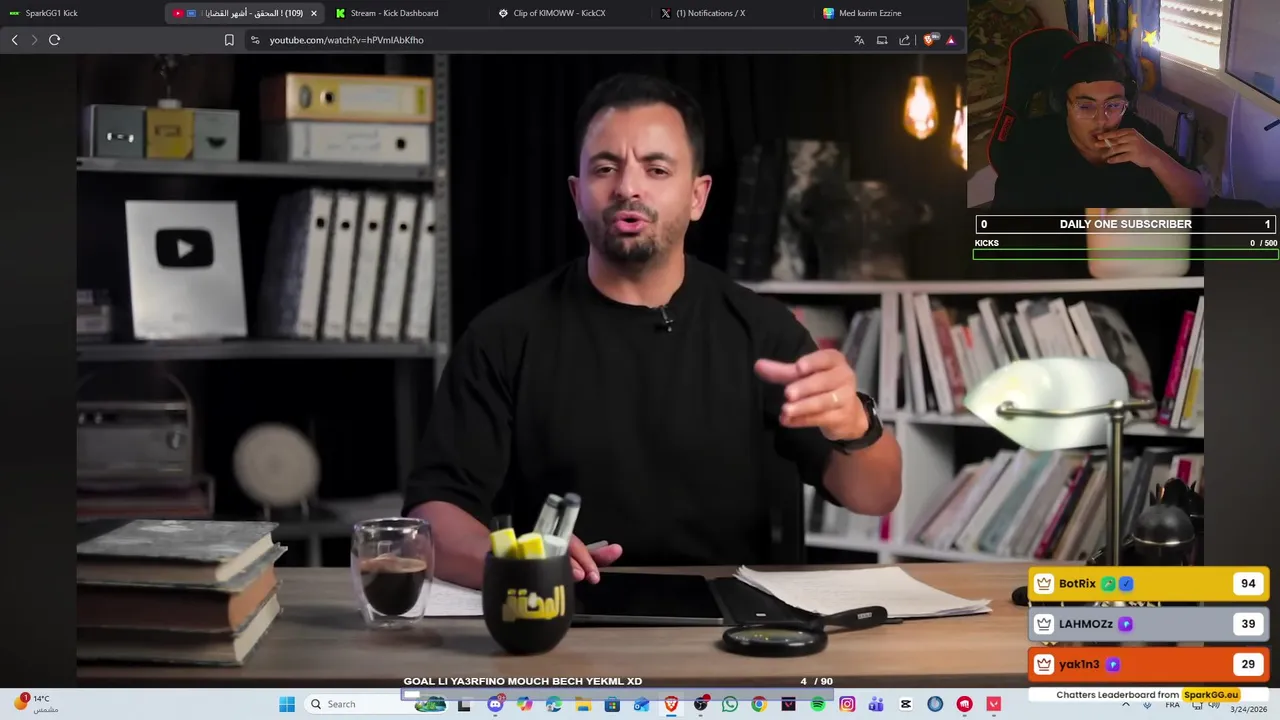Open Microsoft Edge from taskbar

coord(553,704)
